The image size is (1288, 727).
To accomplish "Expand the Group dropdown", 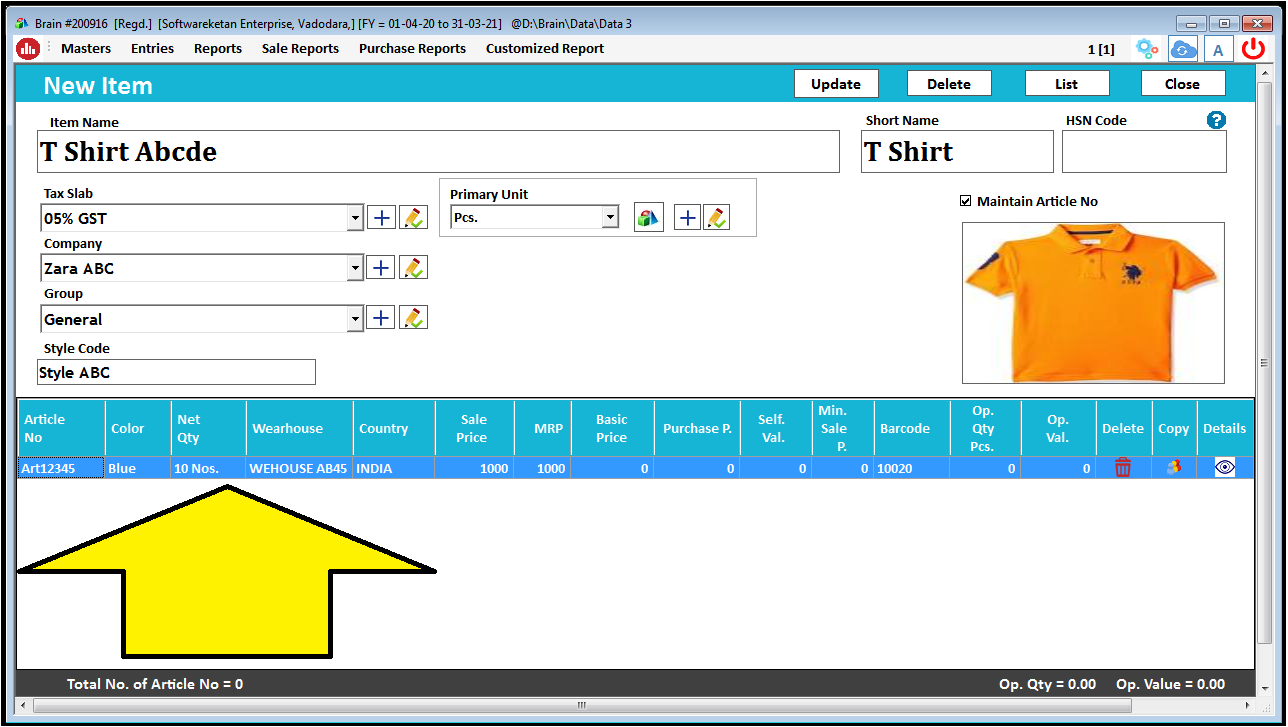I will click(x=355, y=317).
